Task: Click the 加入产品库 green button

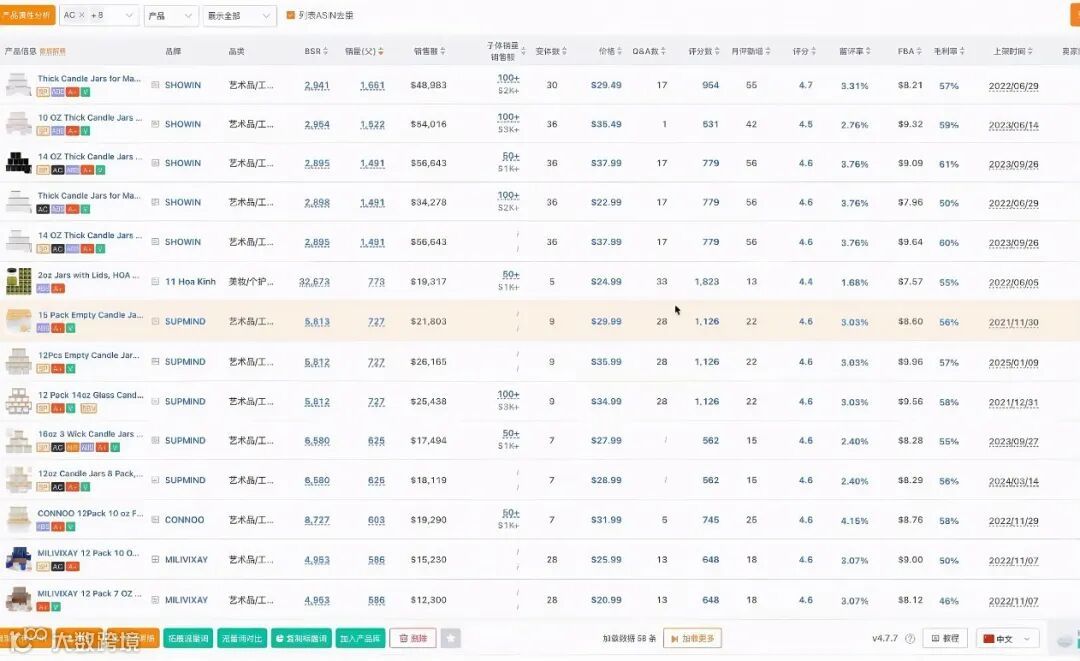Action: pos(360,638)
